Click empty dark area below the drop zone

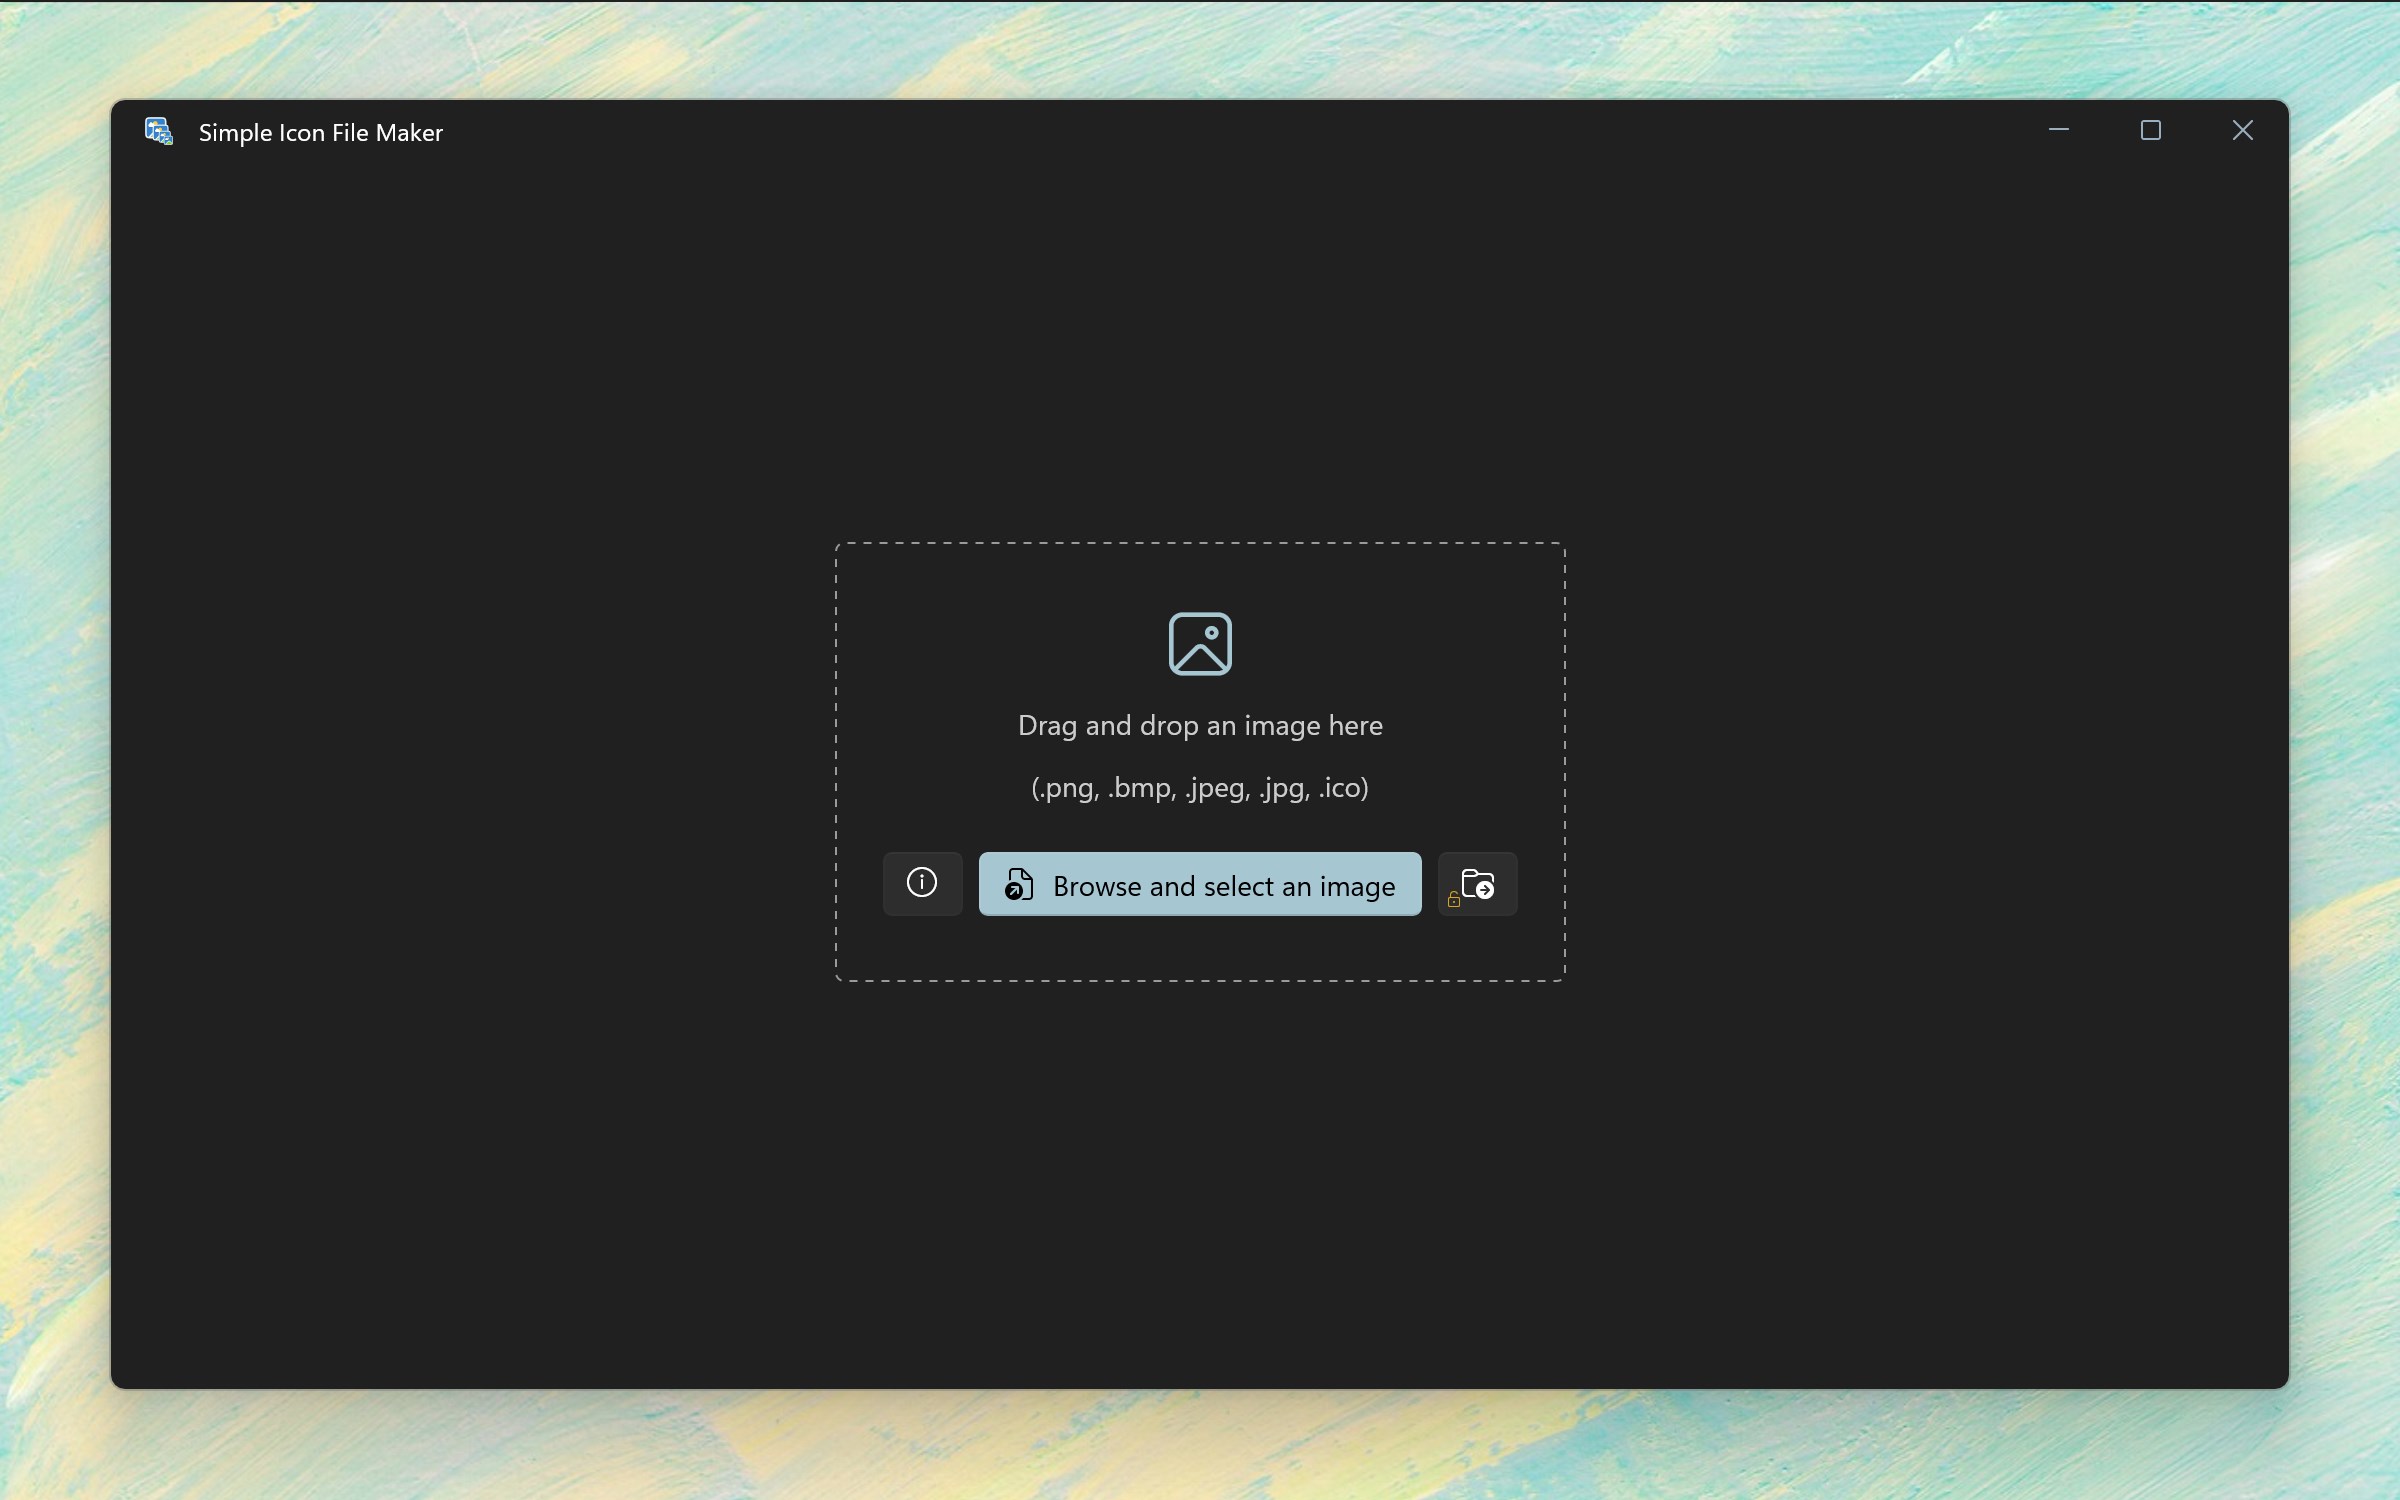pyautogui.click(x=1199, y=1180)
